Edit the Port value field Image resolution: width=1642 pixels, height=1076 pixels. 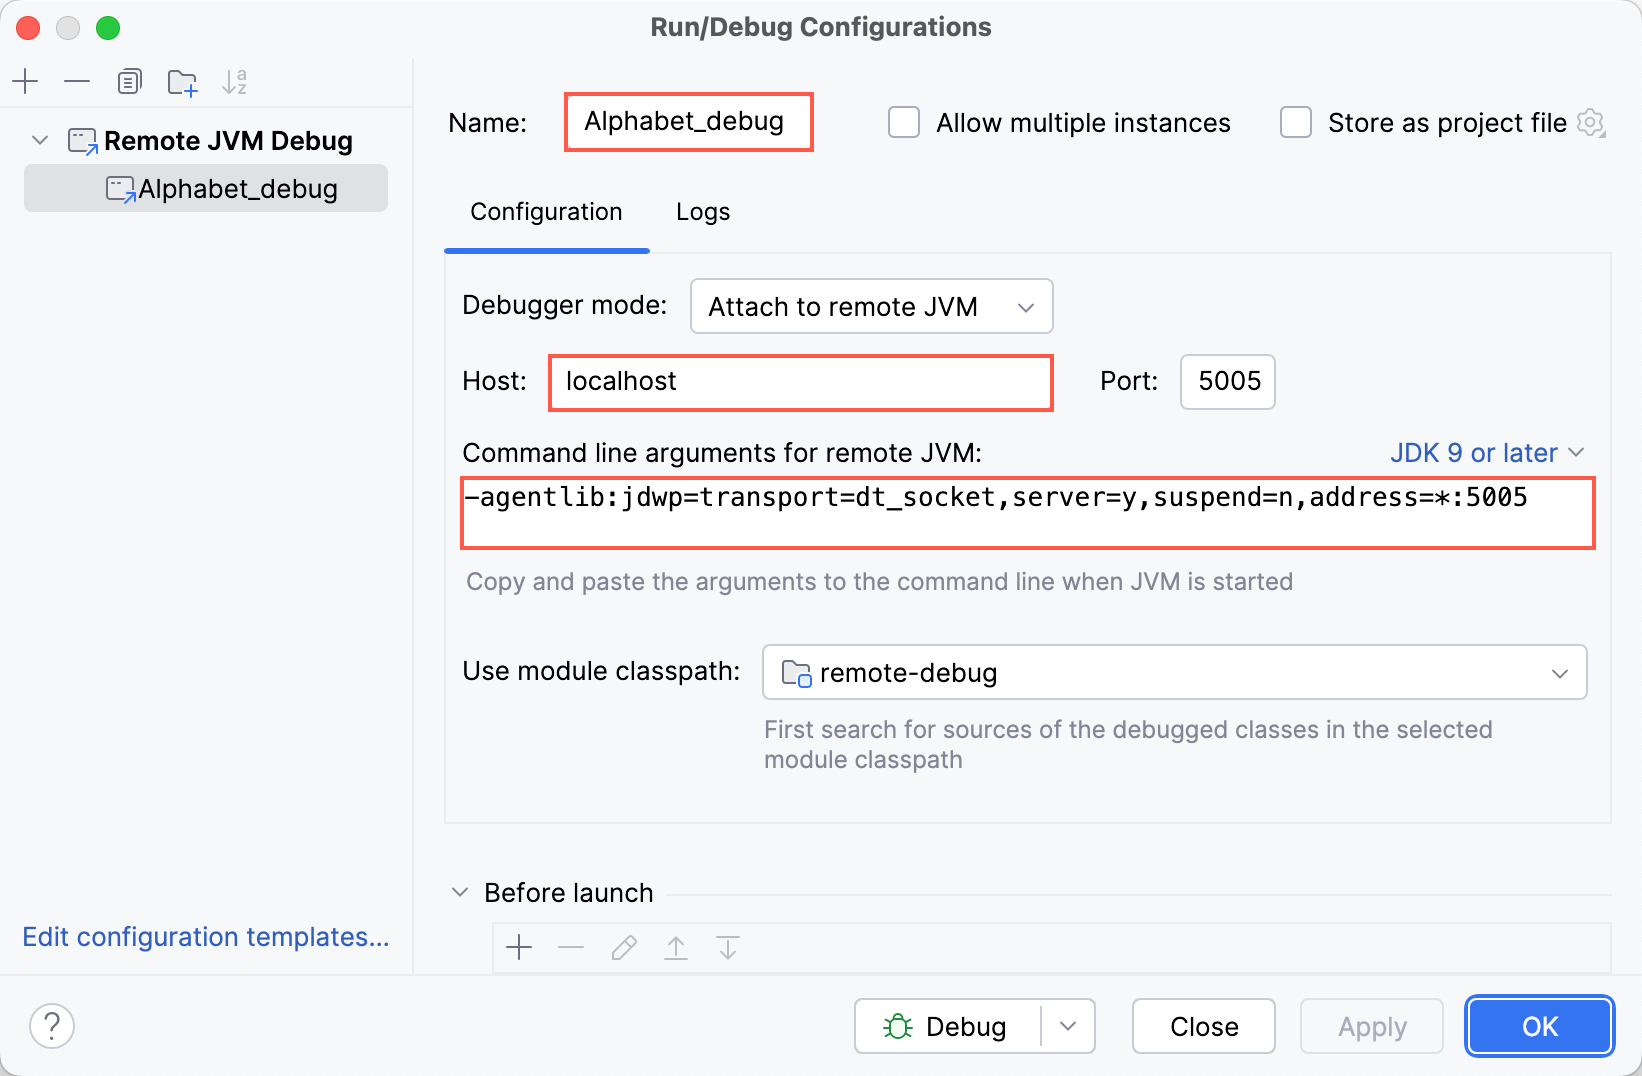coord(1227,381)
